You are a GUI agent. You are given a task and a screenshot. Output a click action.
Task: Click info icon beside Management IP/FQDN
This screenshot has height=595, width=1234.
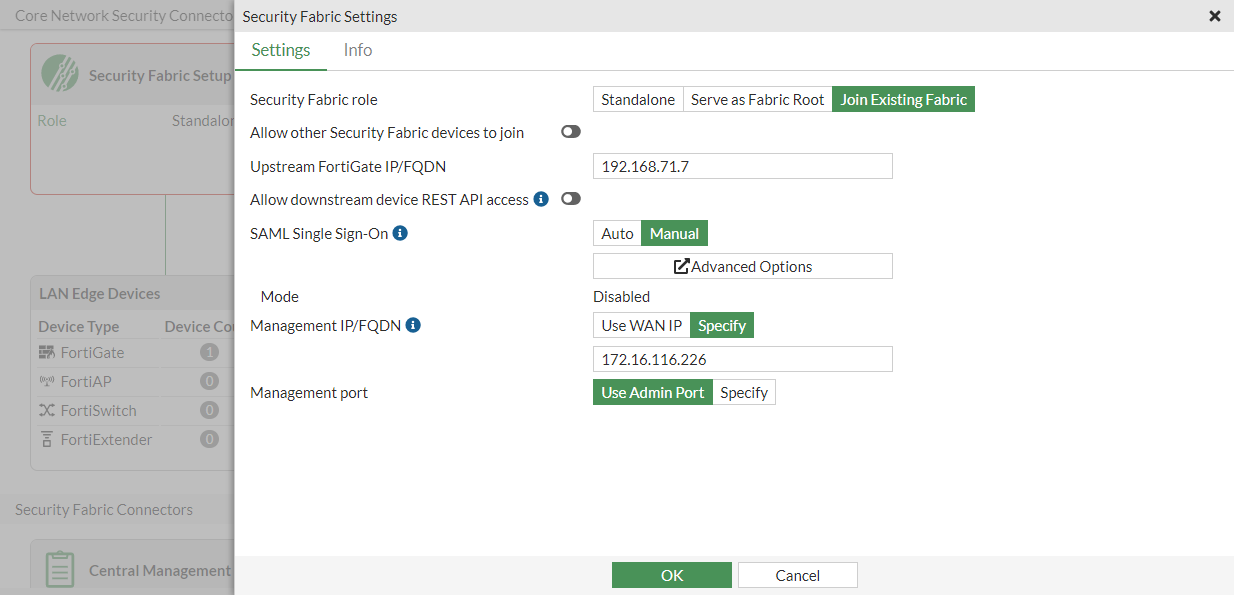[413, 325]
